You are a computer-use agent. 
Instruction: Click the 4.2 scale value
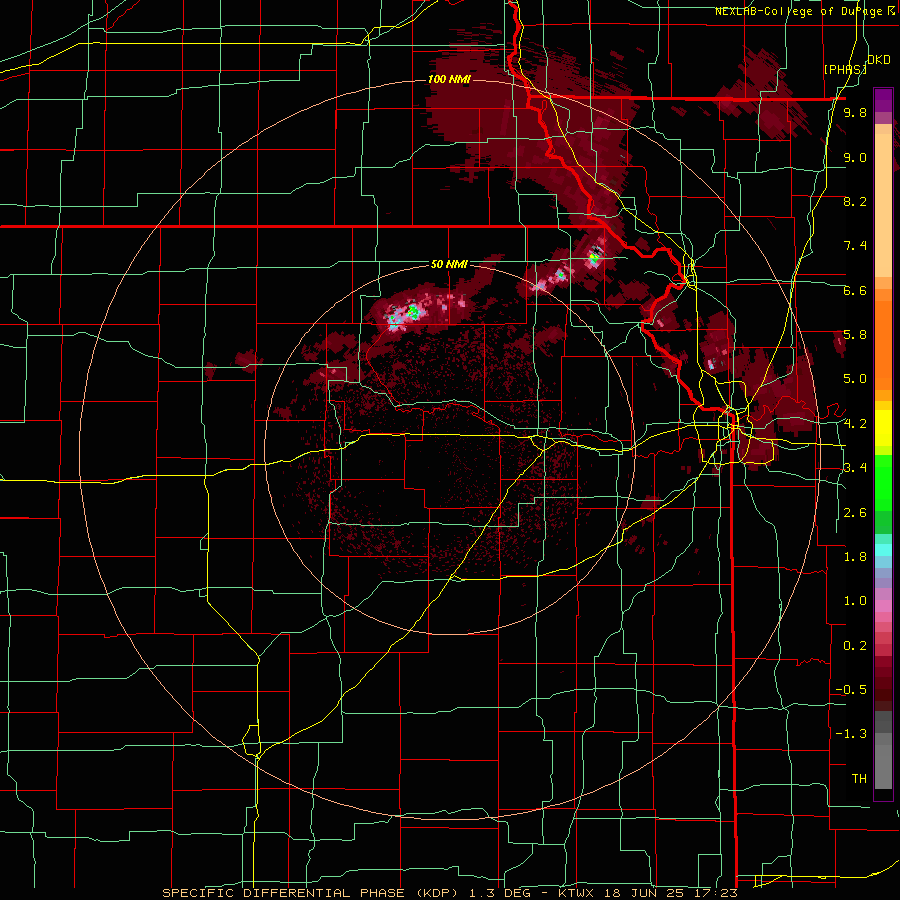pyautogui.click(x=855, y=424)
